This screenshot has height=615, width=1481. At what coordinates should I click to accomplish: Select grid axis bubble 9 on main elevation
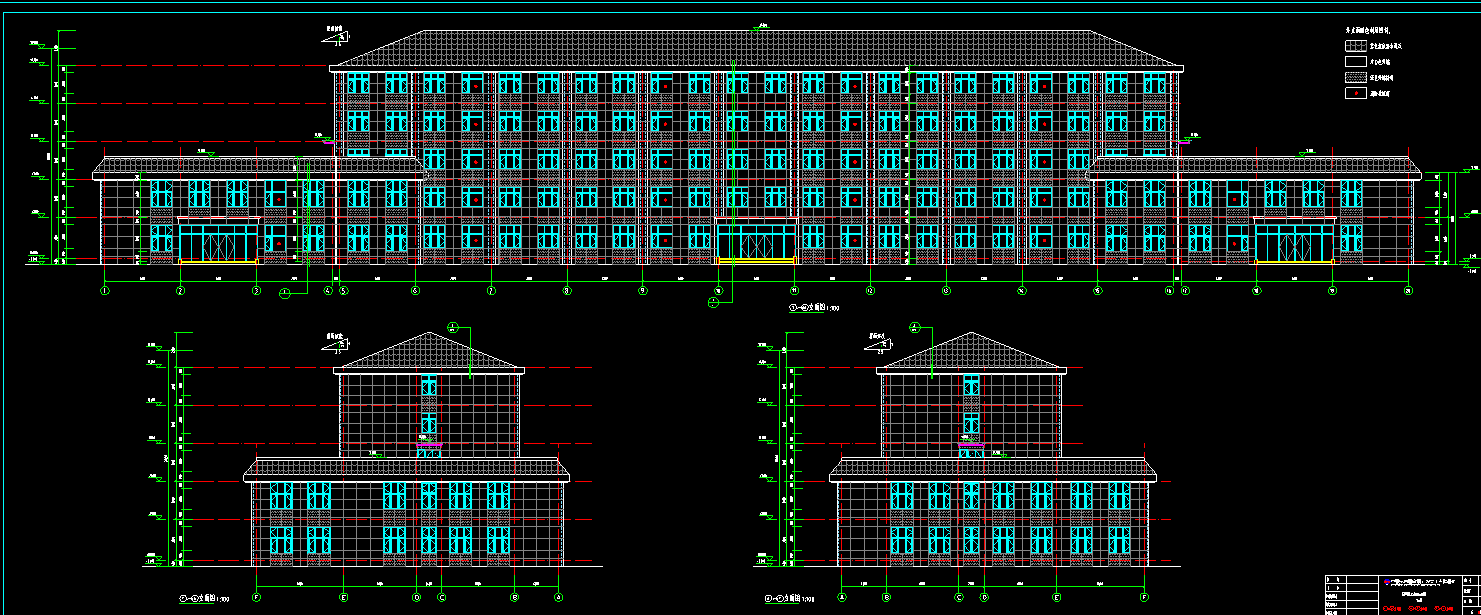[x=643, y=291]
